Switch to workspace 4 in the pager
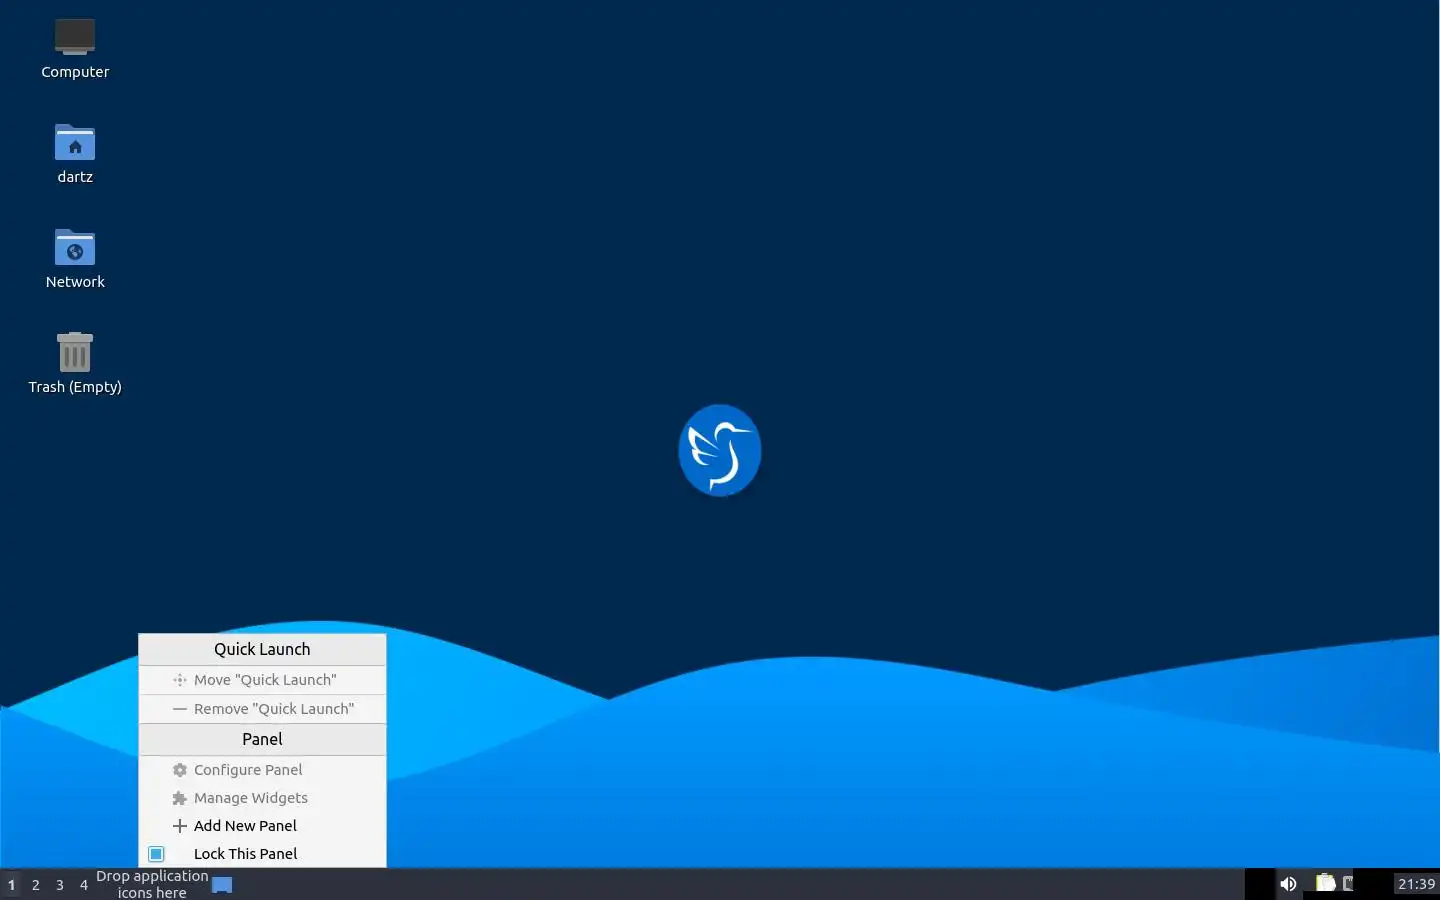 [x=83, y=885]
